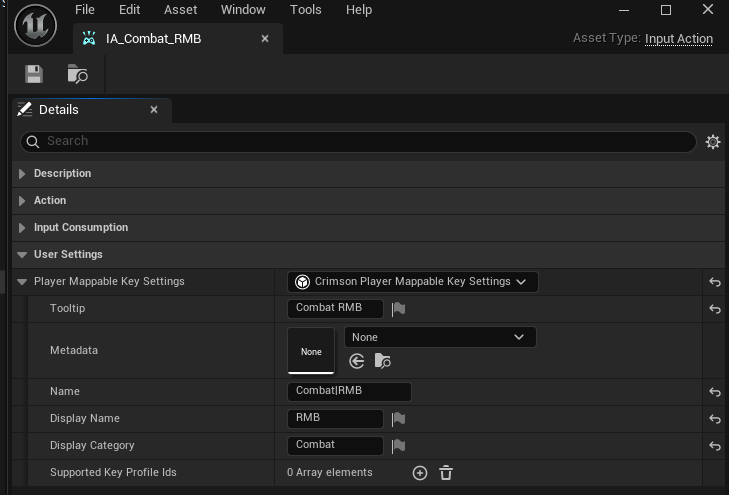Open the Tools menu
Image resolution: width=729 pixels, height=495 pixels.
pyautogui.click(x=305, y=10)
